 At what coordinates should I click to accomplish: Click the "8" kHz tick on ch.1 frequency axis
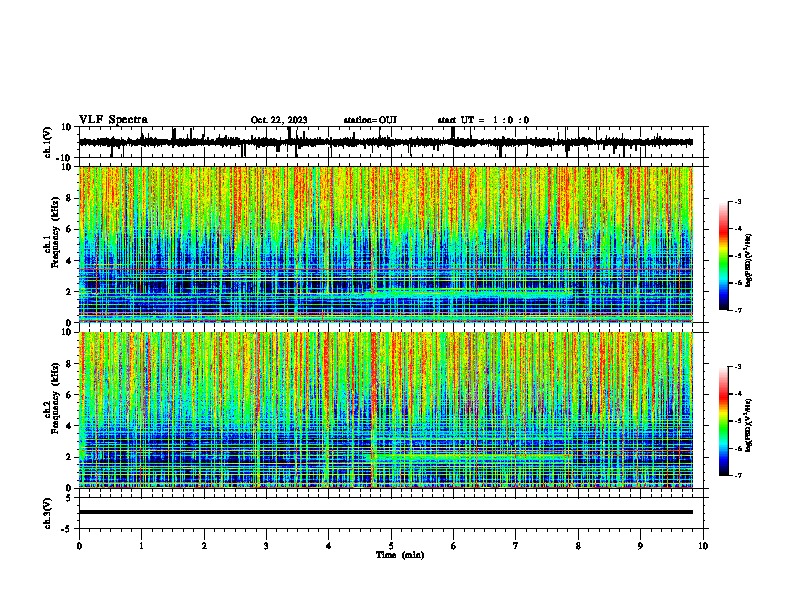[69, 198]
